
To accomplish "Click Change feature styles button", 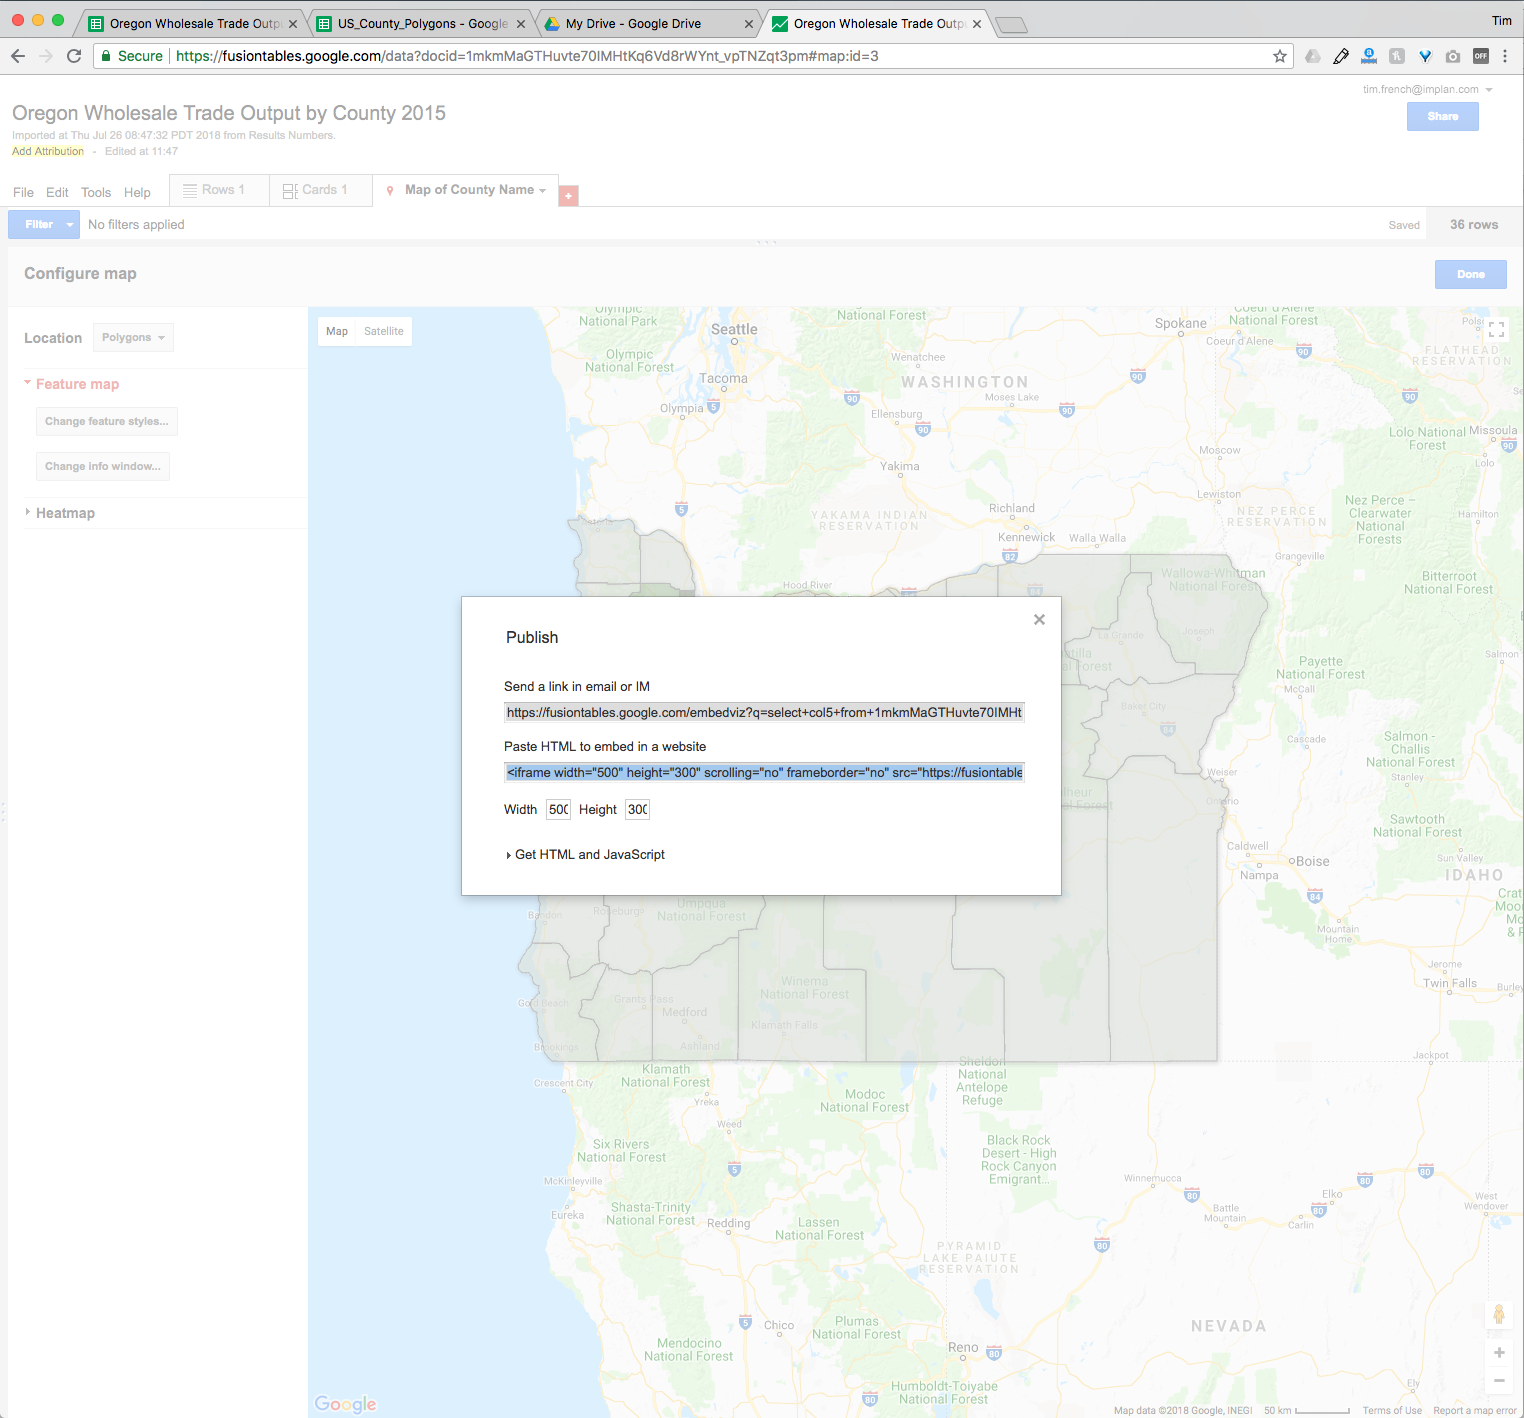I will (x=107, y=421).
